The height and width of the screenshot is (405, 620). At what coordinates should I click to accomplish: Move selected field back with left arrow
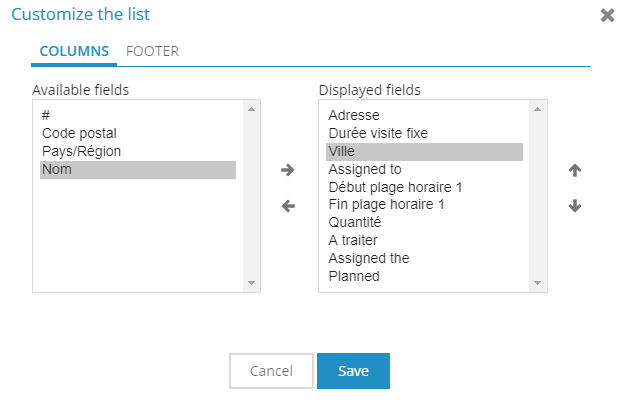coord(288,206)
